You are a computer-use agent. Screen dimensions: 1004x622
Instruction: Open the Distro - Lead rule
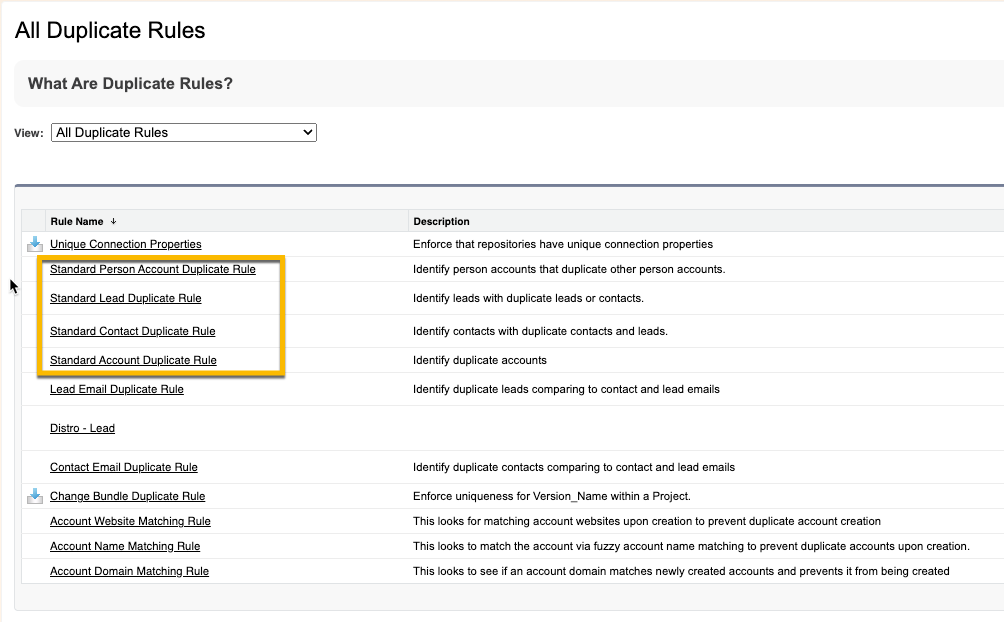click(x=83, y=428)
